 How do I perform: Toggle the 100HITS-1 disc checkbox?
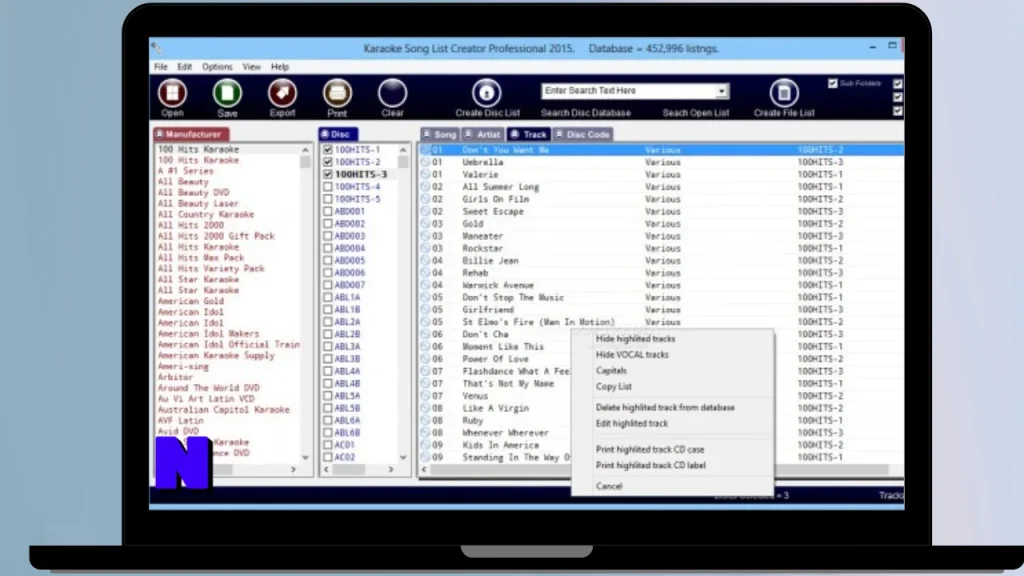click(x=328, y=150)
